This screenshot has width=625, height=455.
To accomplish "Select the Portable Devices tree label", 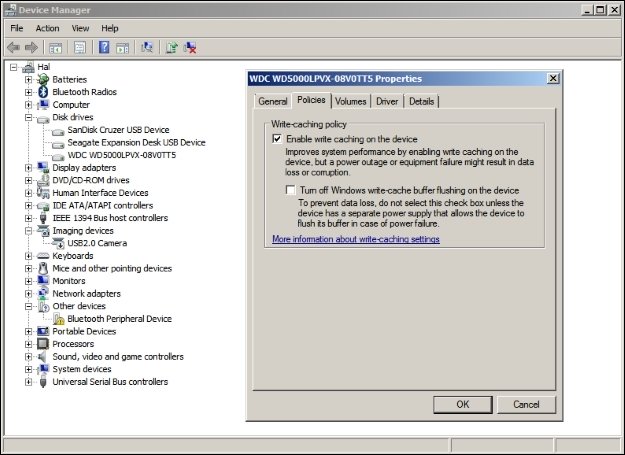I will (84, 331).
